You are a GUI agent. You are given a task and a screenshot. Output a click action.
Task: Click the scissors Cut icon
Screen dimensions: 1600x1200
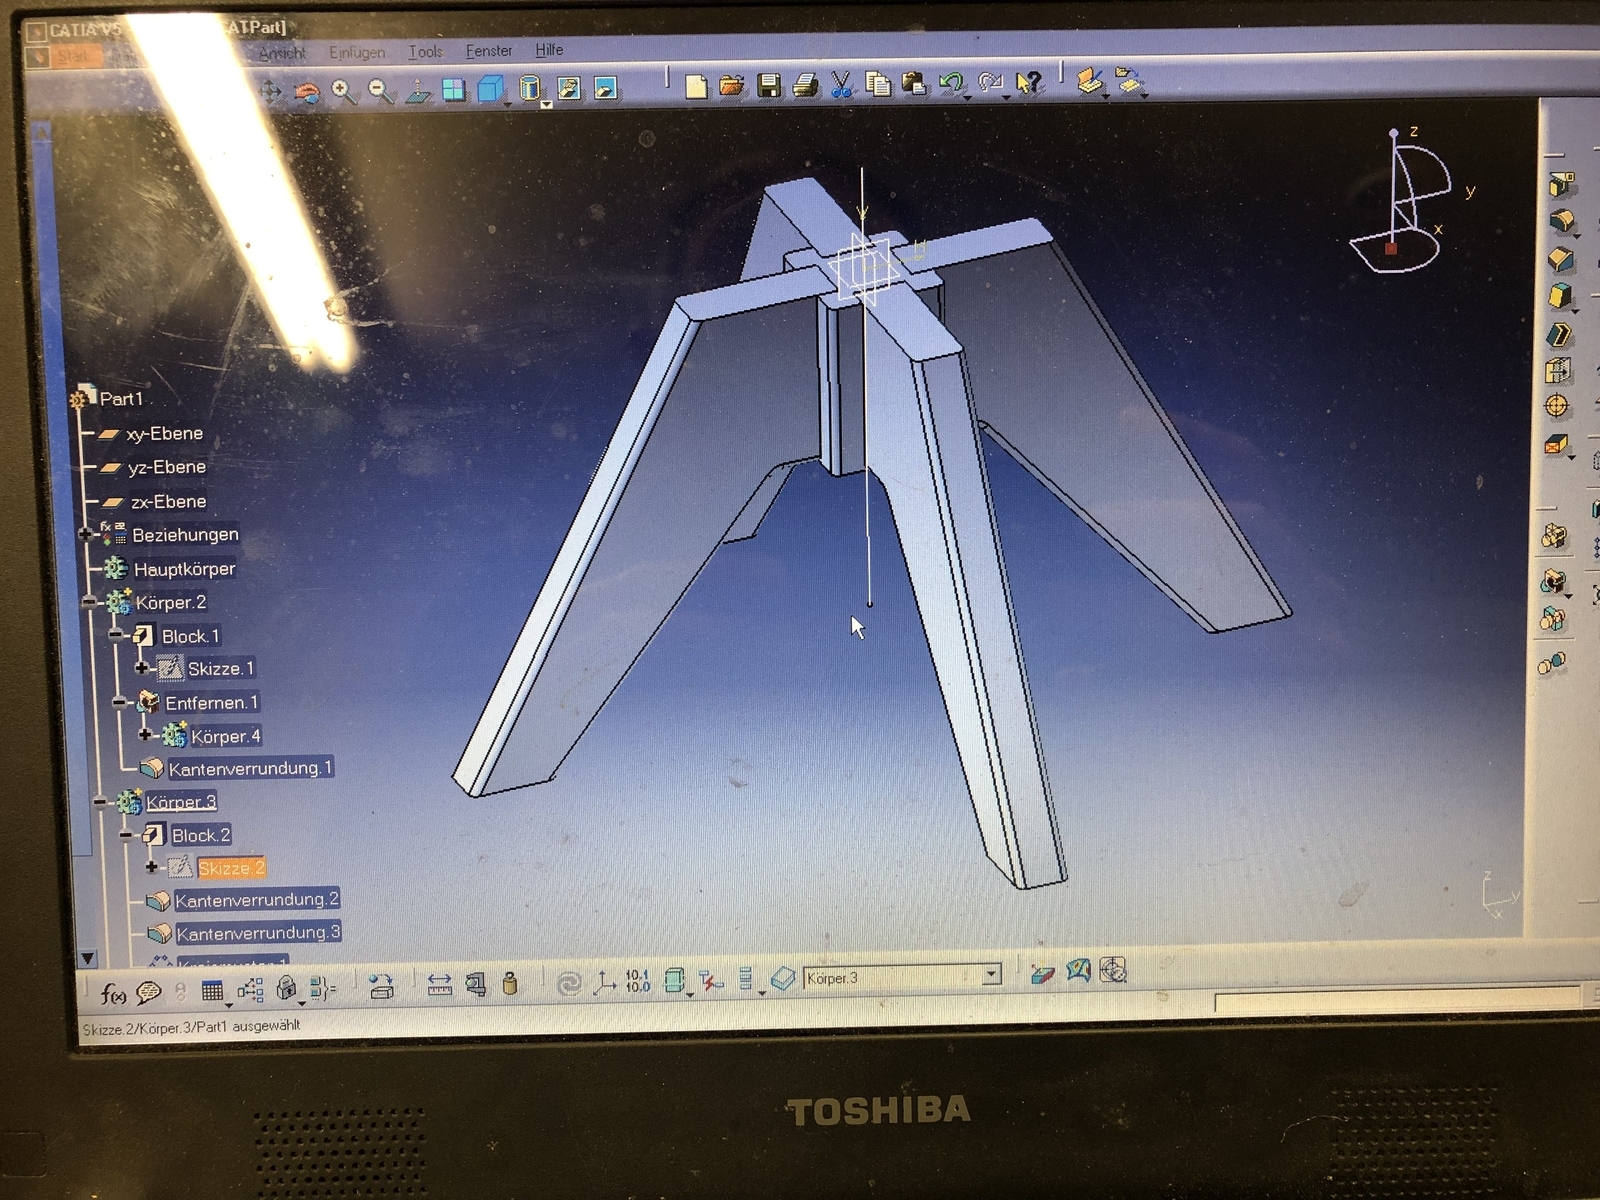click(841, 85)
